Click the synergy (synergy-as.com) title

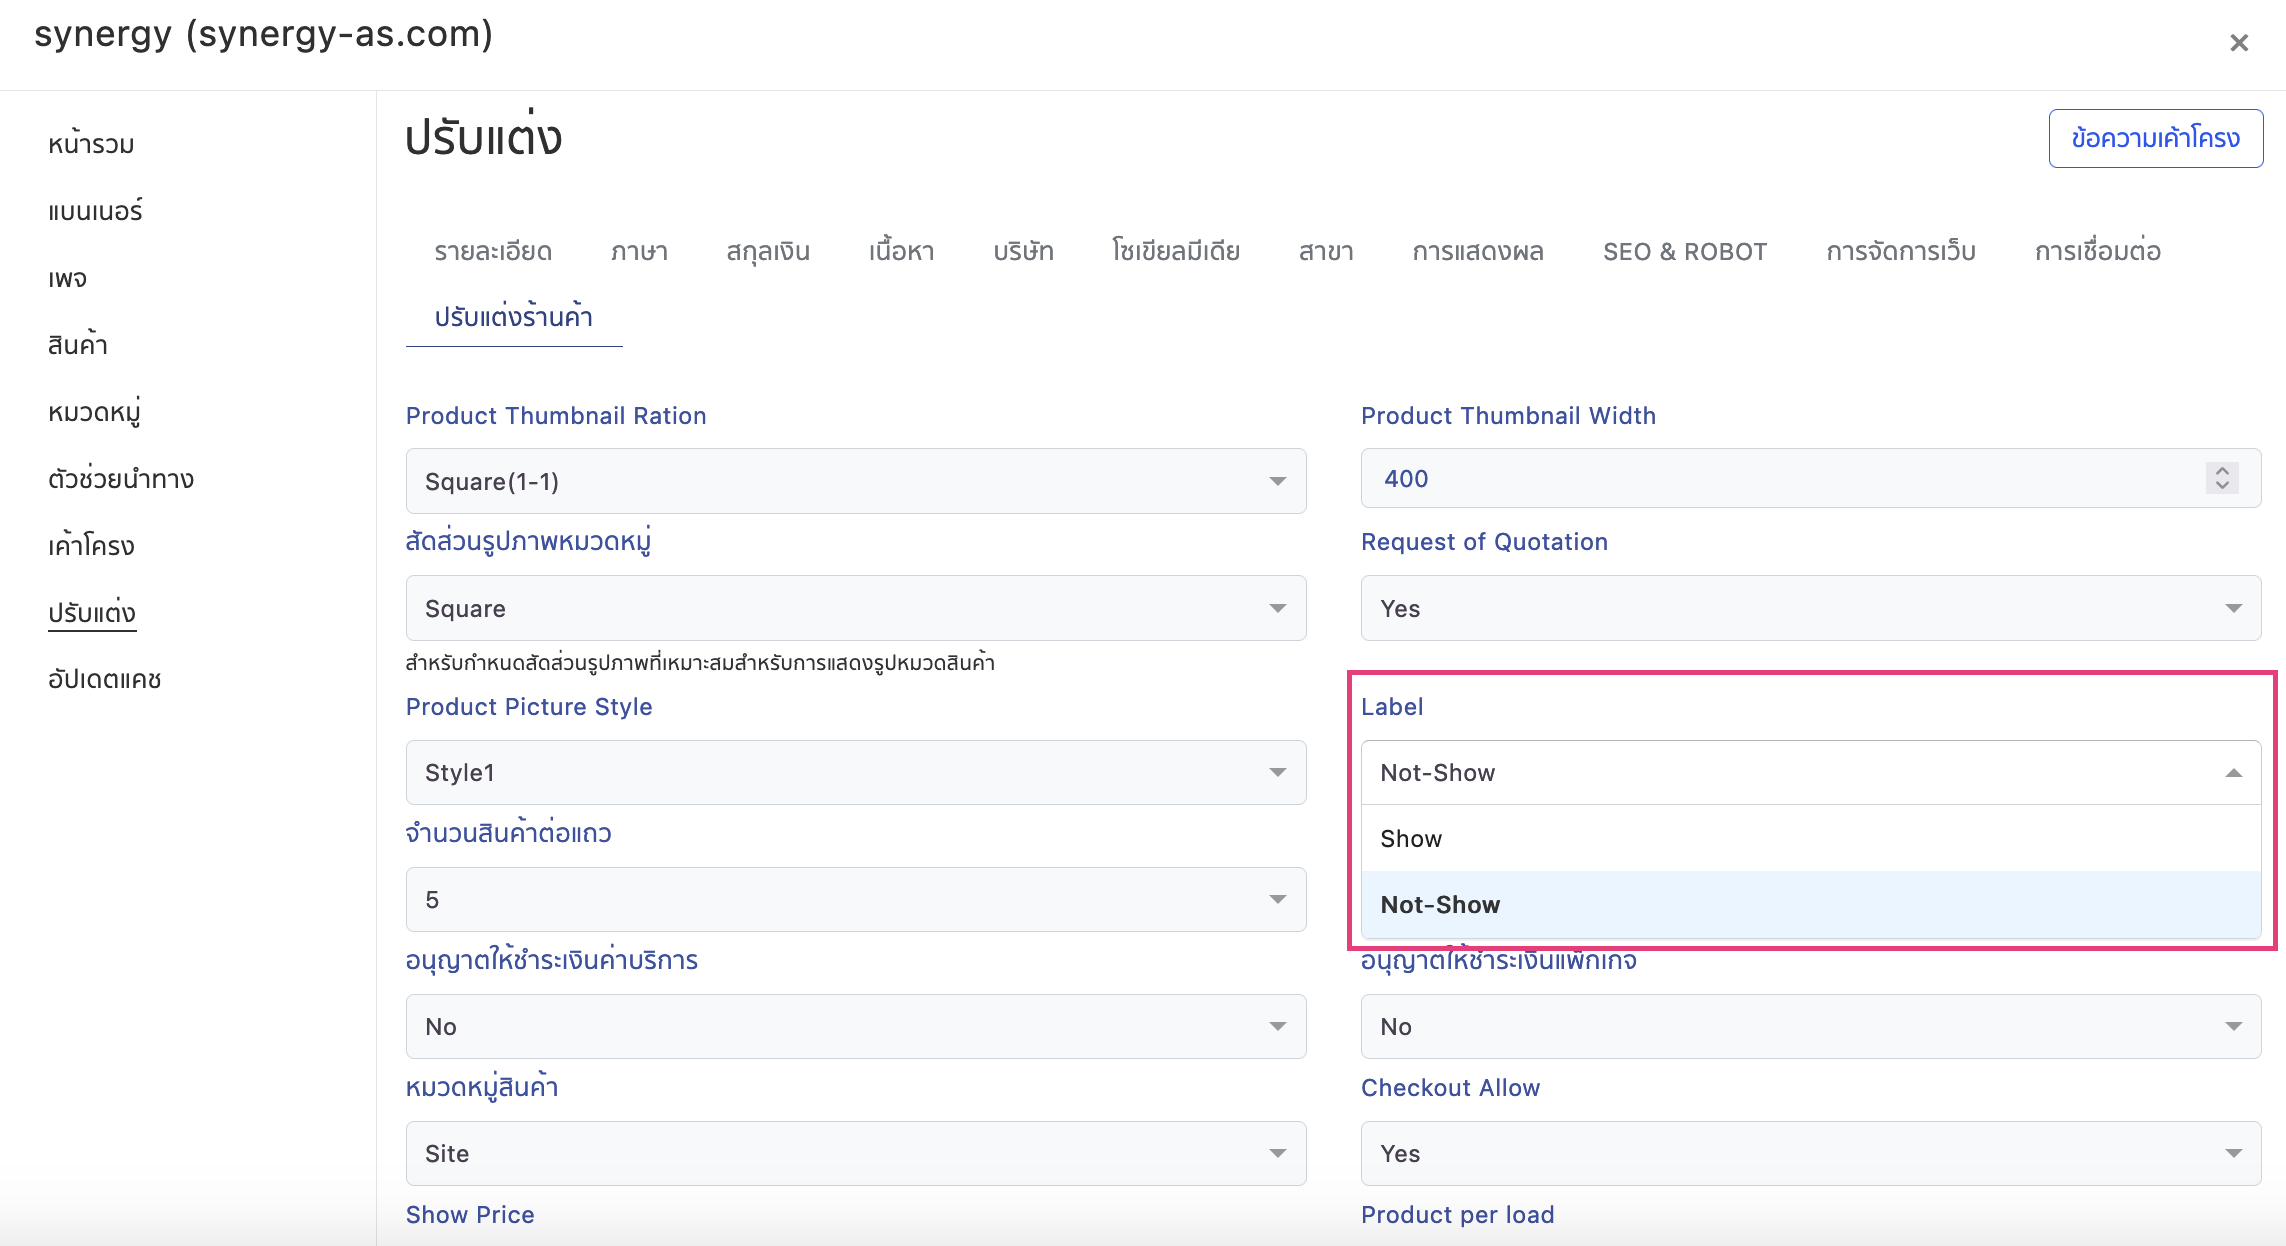click(264, 35)
